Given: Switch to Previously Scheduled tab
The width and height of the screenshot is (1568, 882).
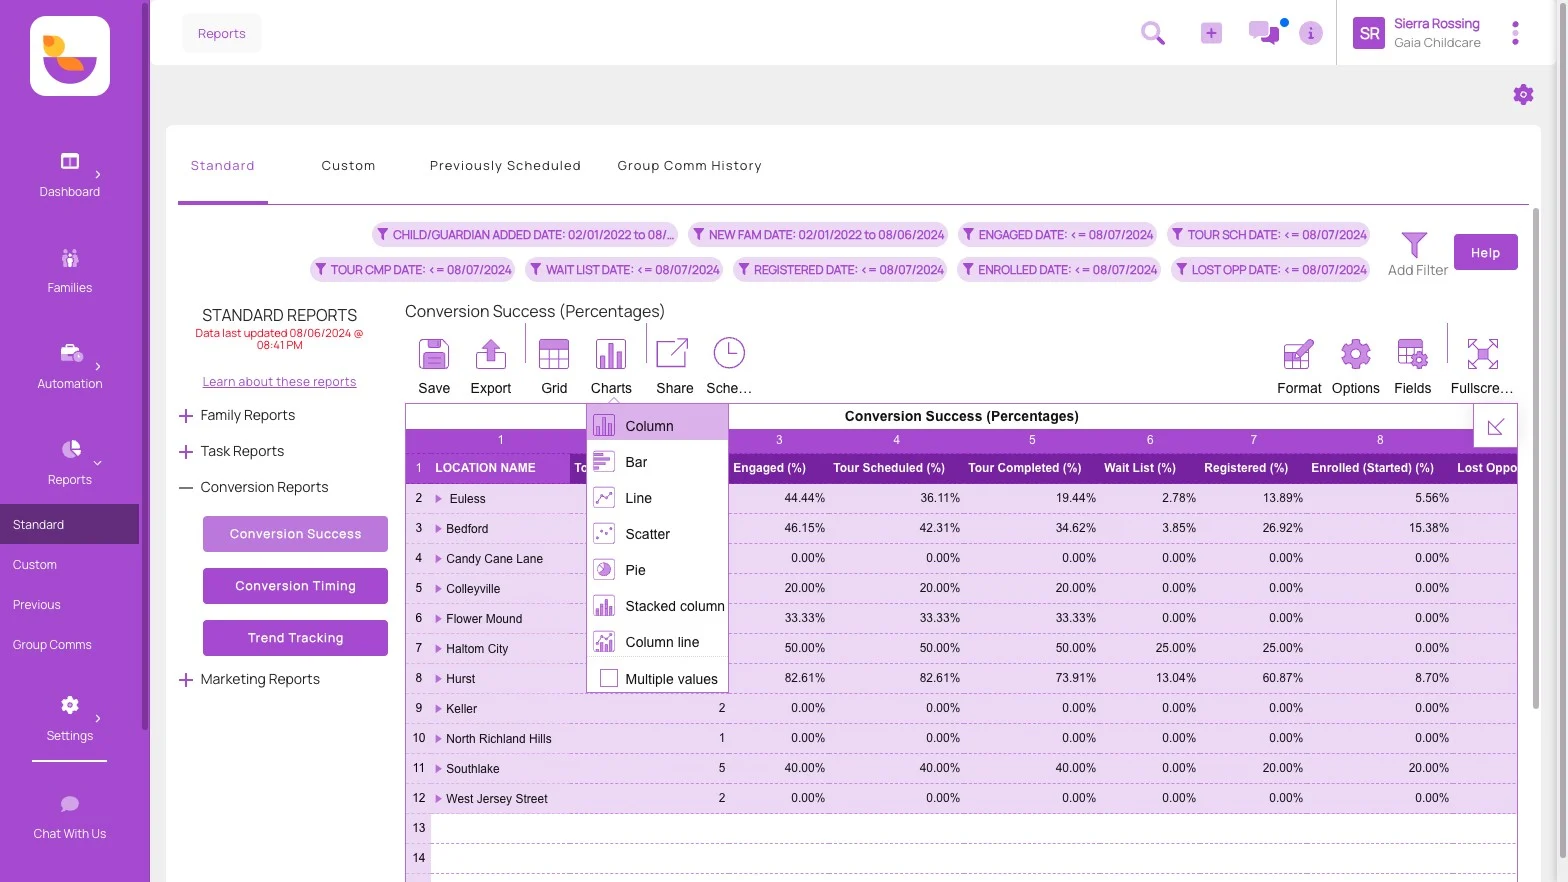Looking at the screenshot, I should (x=505, y=166).
